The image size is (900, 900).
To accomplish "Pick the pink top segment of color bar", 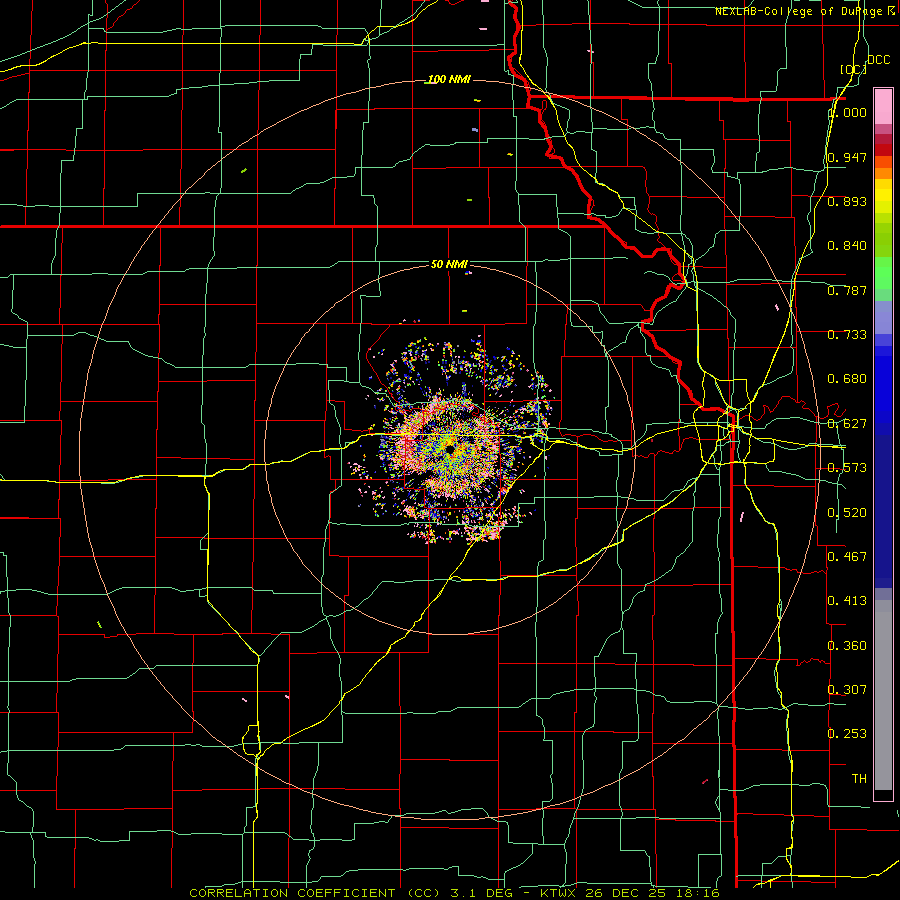I will (883, 106).
